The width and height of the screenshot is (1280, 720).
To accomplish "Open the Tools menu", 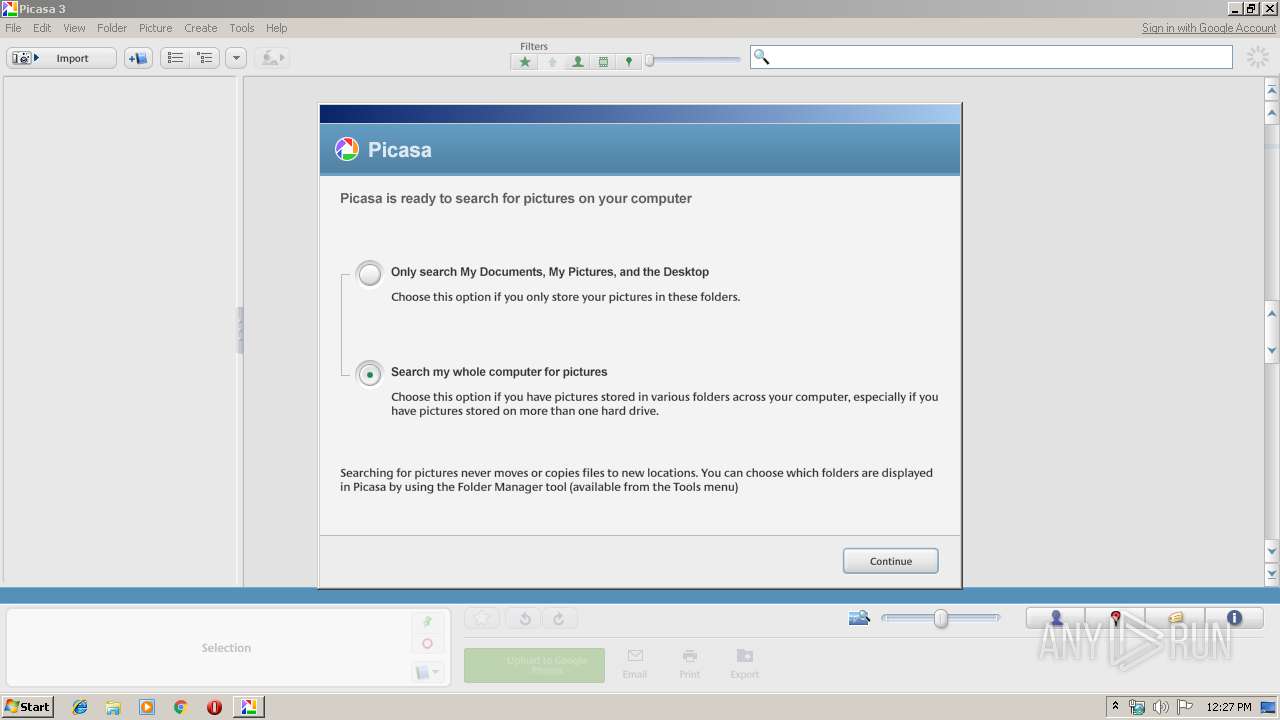I will (242, 28).
